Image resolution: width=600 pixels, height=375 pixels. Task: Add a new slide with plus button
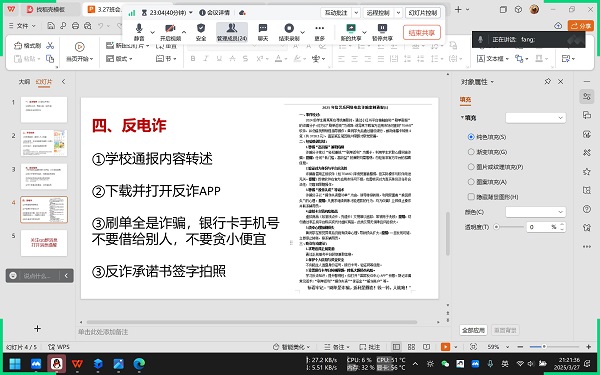tap(38, 328)
